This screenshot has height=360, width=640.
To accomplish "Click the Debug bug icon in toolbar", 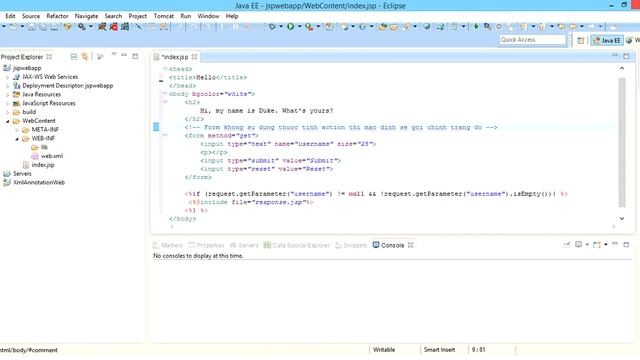I will [272, 27].
